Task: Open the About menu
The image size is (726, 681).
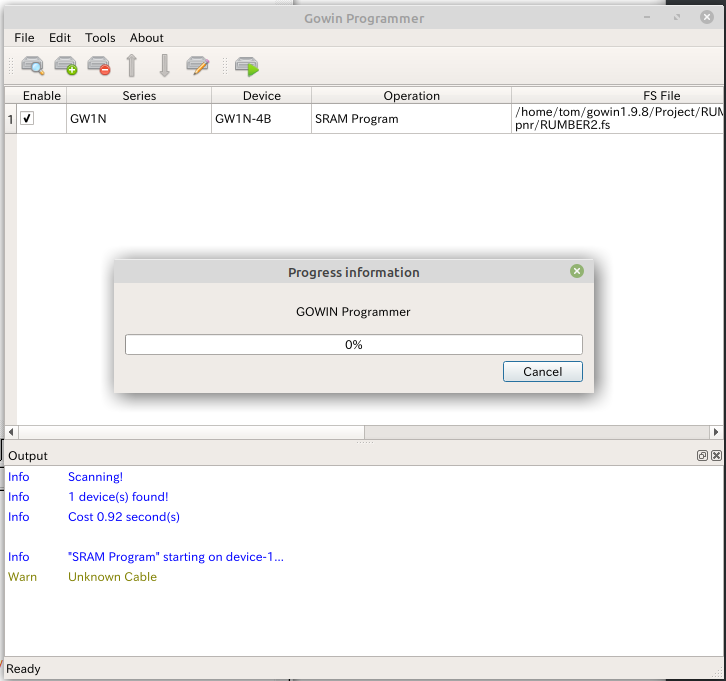Action: tap(146, 38)
